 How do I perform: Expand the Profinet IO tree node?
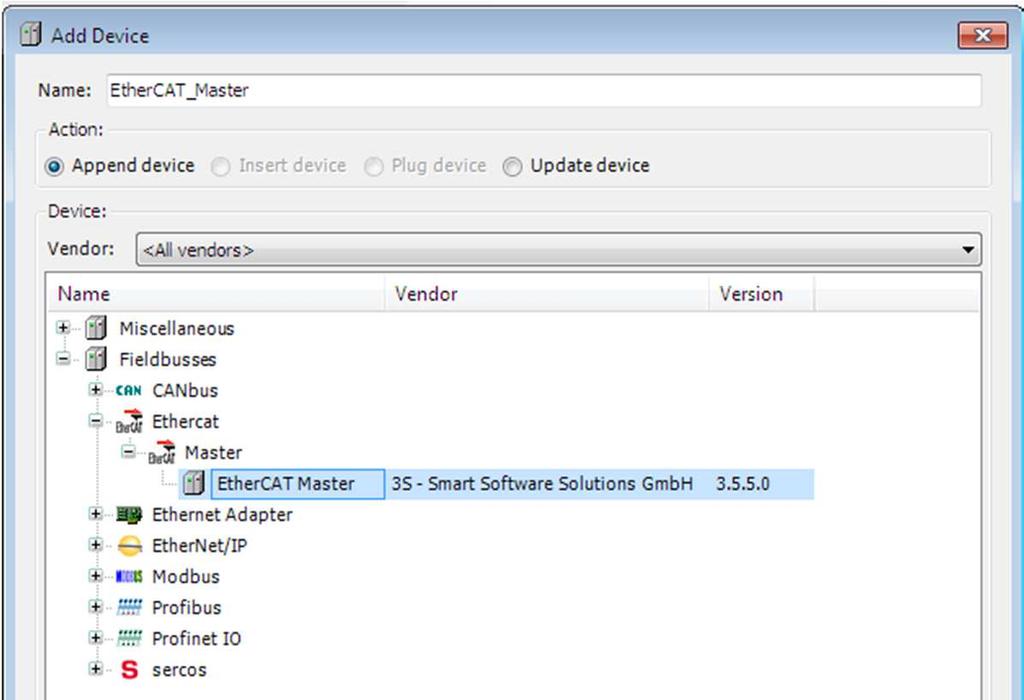click(x=95, y=638)
